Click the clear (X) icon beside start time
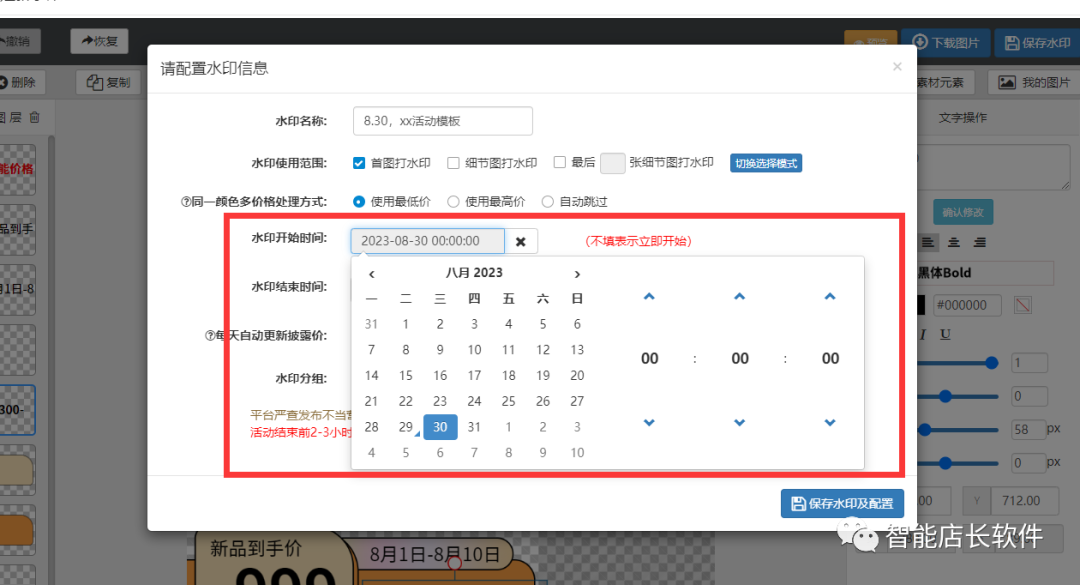1080x585 pixels. pos(520,241)
